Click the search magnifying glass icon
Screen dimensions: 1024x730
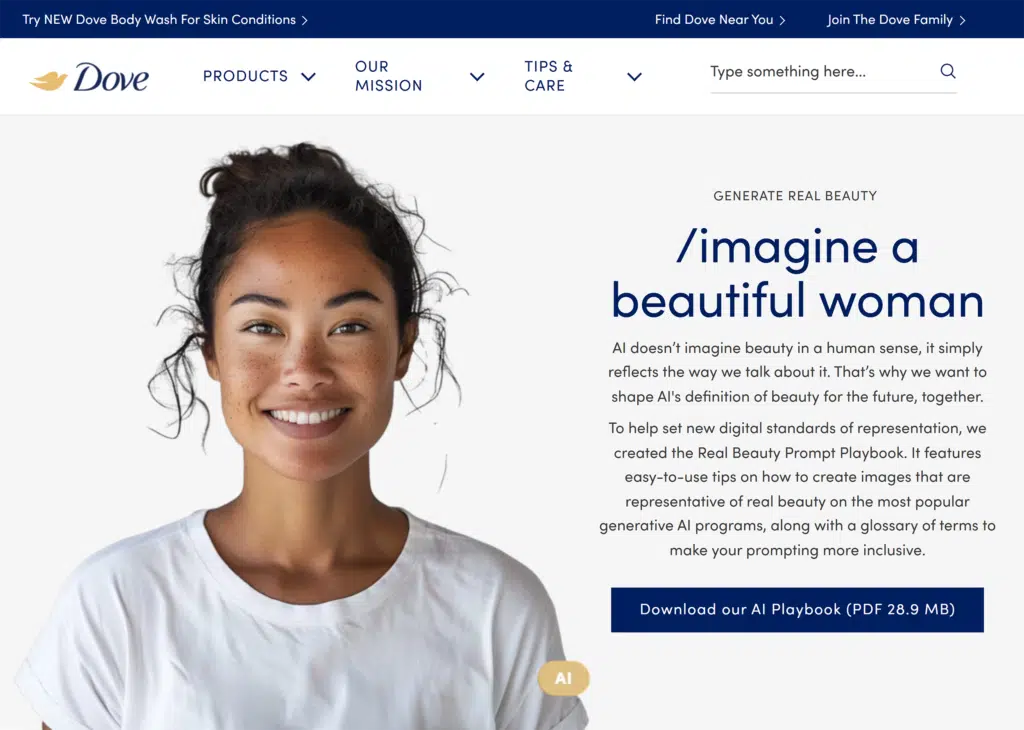948,71
